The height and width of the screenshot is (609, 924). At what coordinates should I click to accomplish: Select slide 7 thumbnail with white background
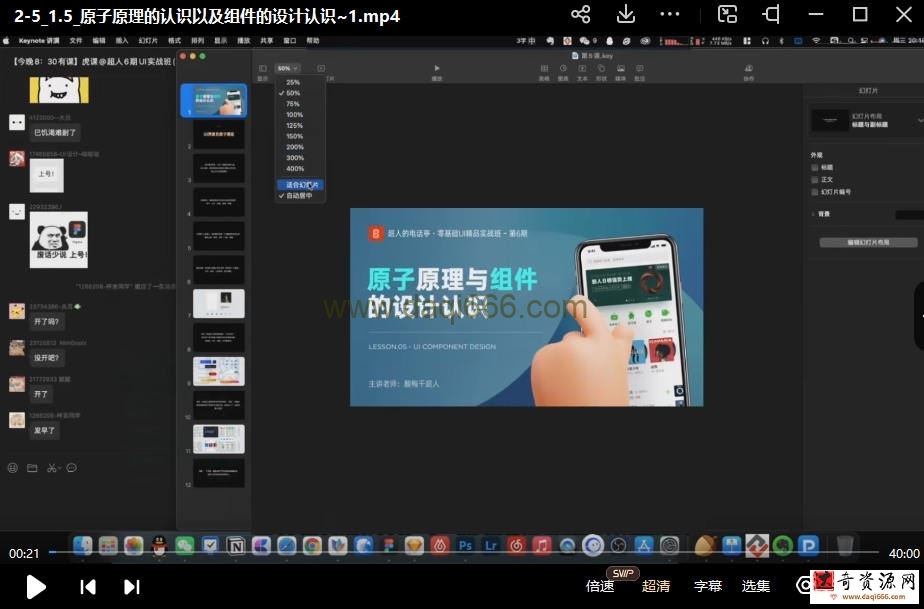[x=219, y=304]
